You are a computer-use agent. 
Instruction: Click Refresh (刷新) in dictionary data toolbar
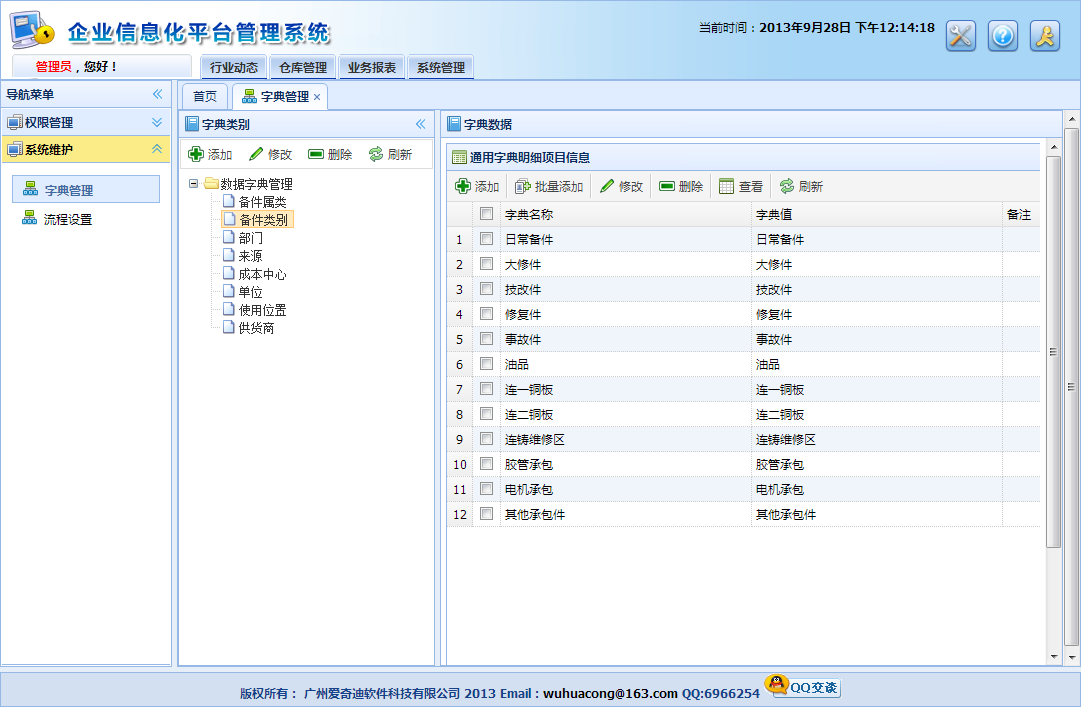(787, 186)
